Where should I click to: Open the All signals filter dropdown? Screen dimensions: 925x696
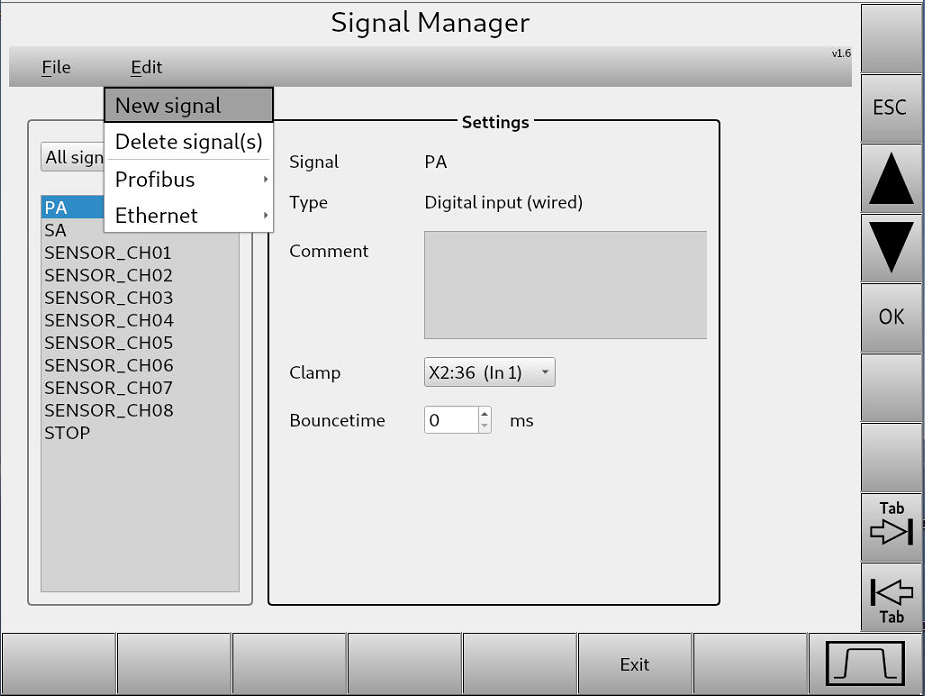[x=73, y=157]
